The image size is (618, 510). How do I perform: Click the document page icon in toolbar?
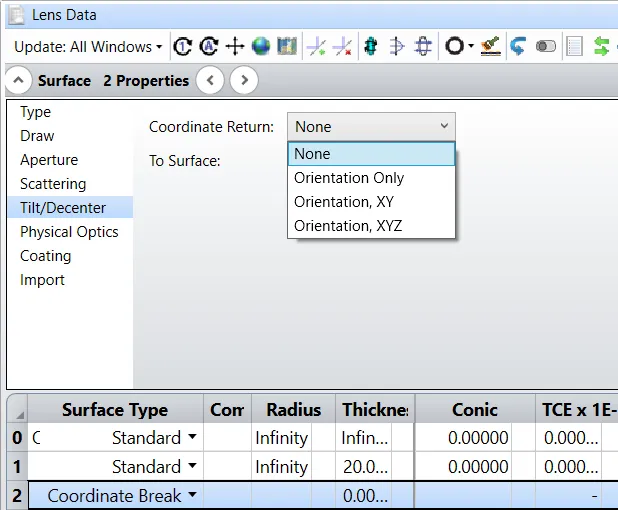point(574,47)
